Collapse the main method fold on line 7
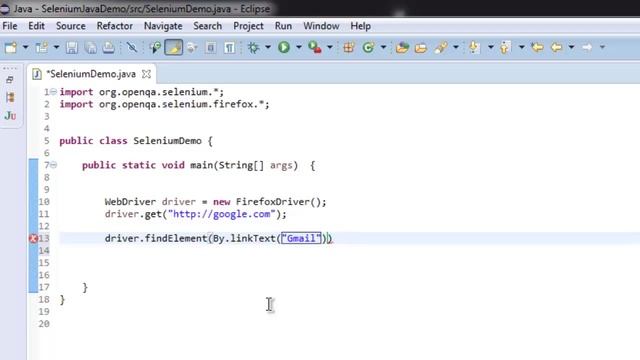Screen dimensions: 640x360 click(53, 165)
